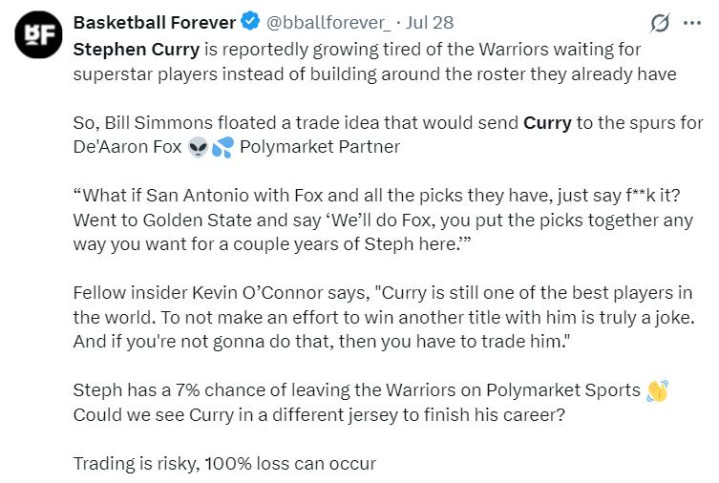Click the alien emoji after De'Aaron Fox

(198, 147)
